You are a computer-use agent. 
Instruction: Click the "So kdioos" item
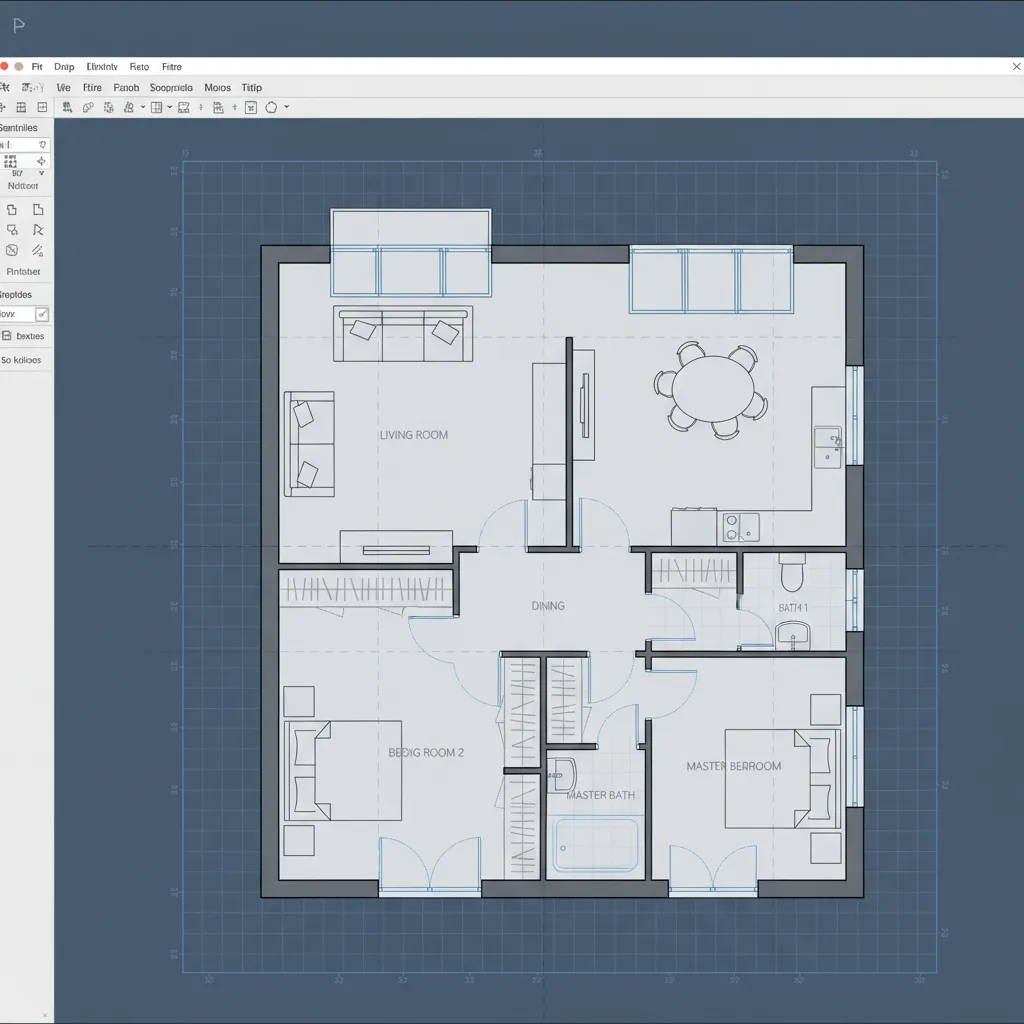21,360
